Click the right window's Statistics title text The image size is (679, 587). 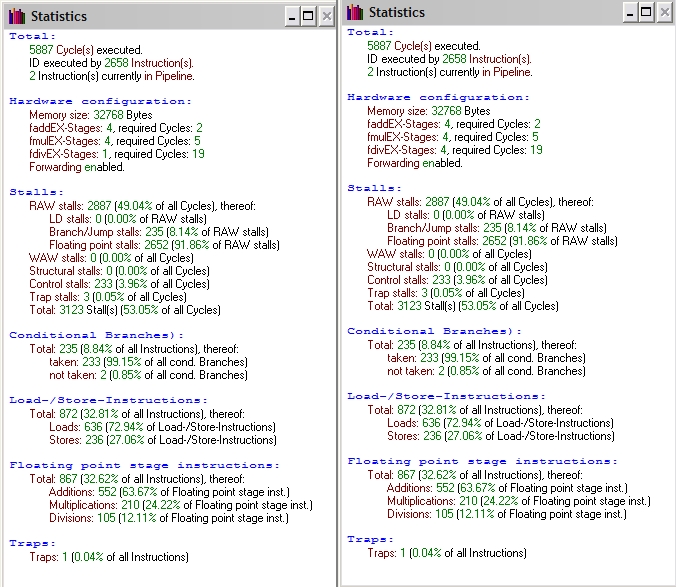[x=397, y=13]
